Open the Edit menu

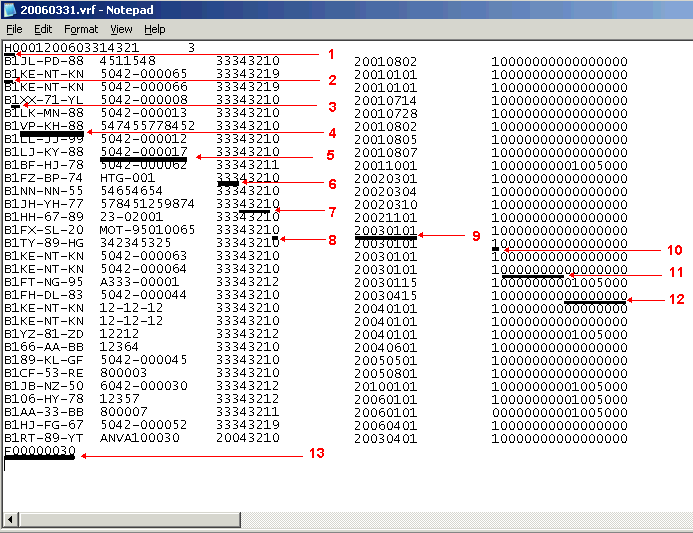42,30
